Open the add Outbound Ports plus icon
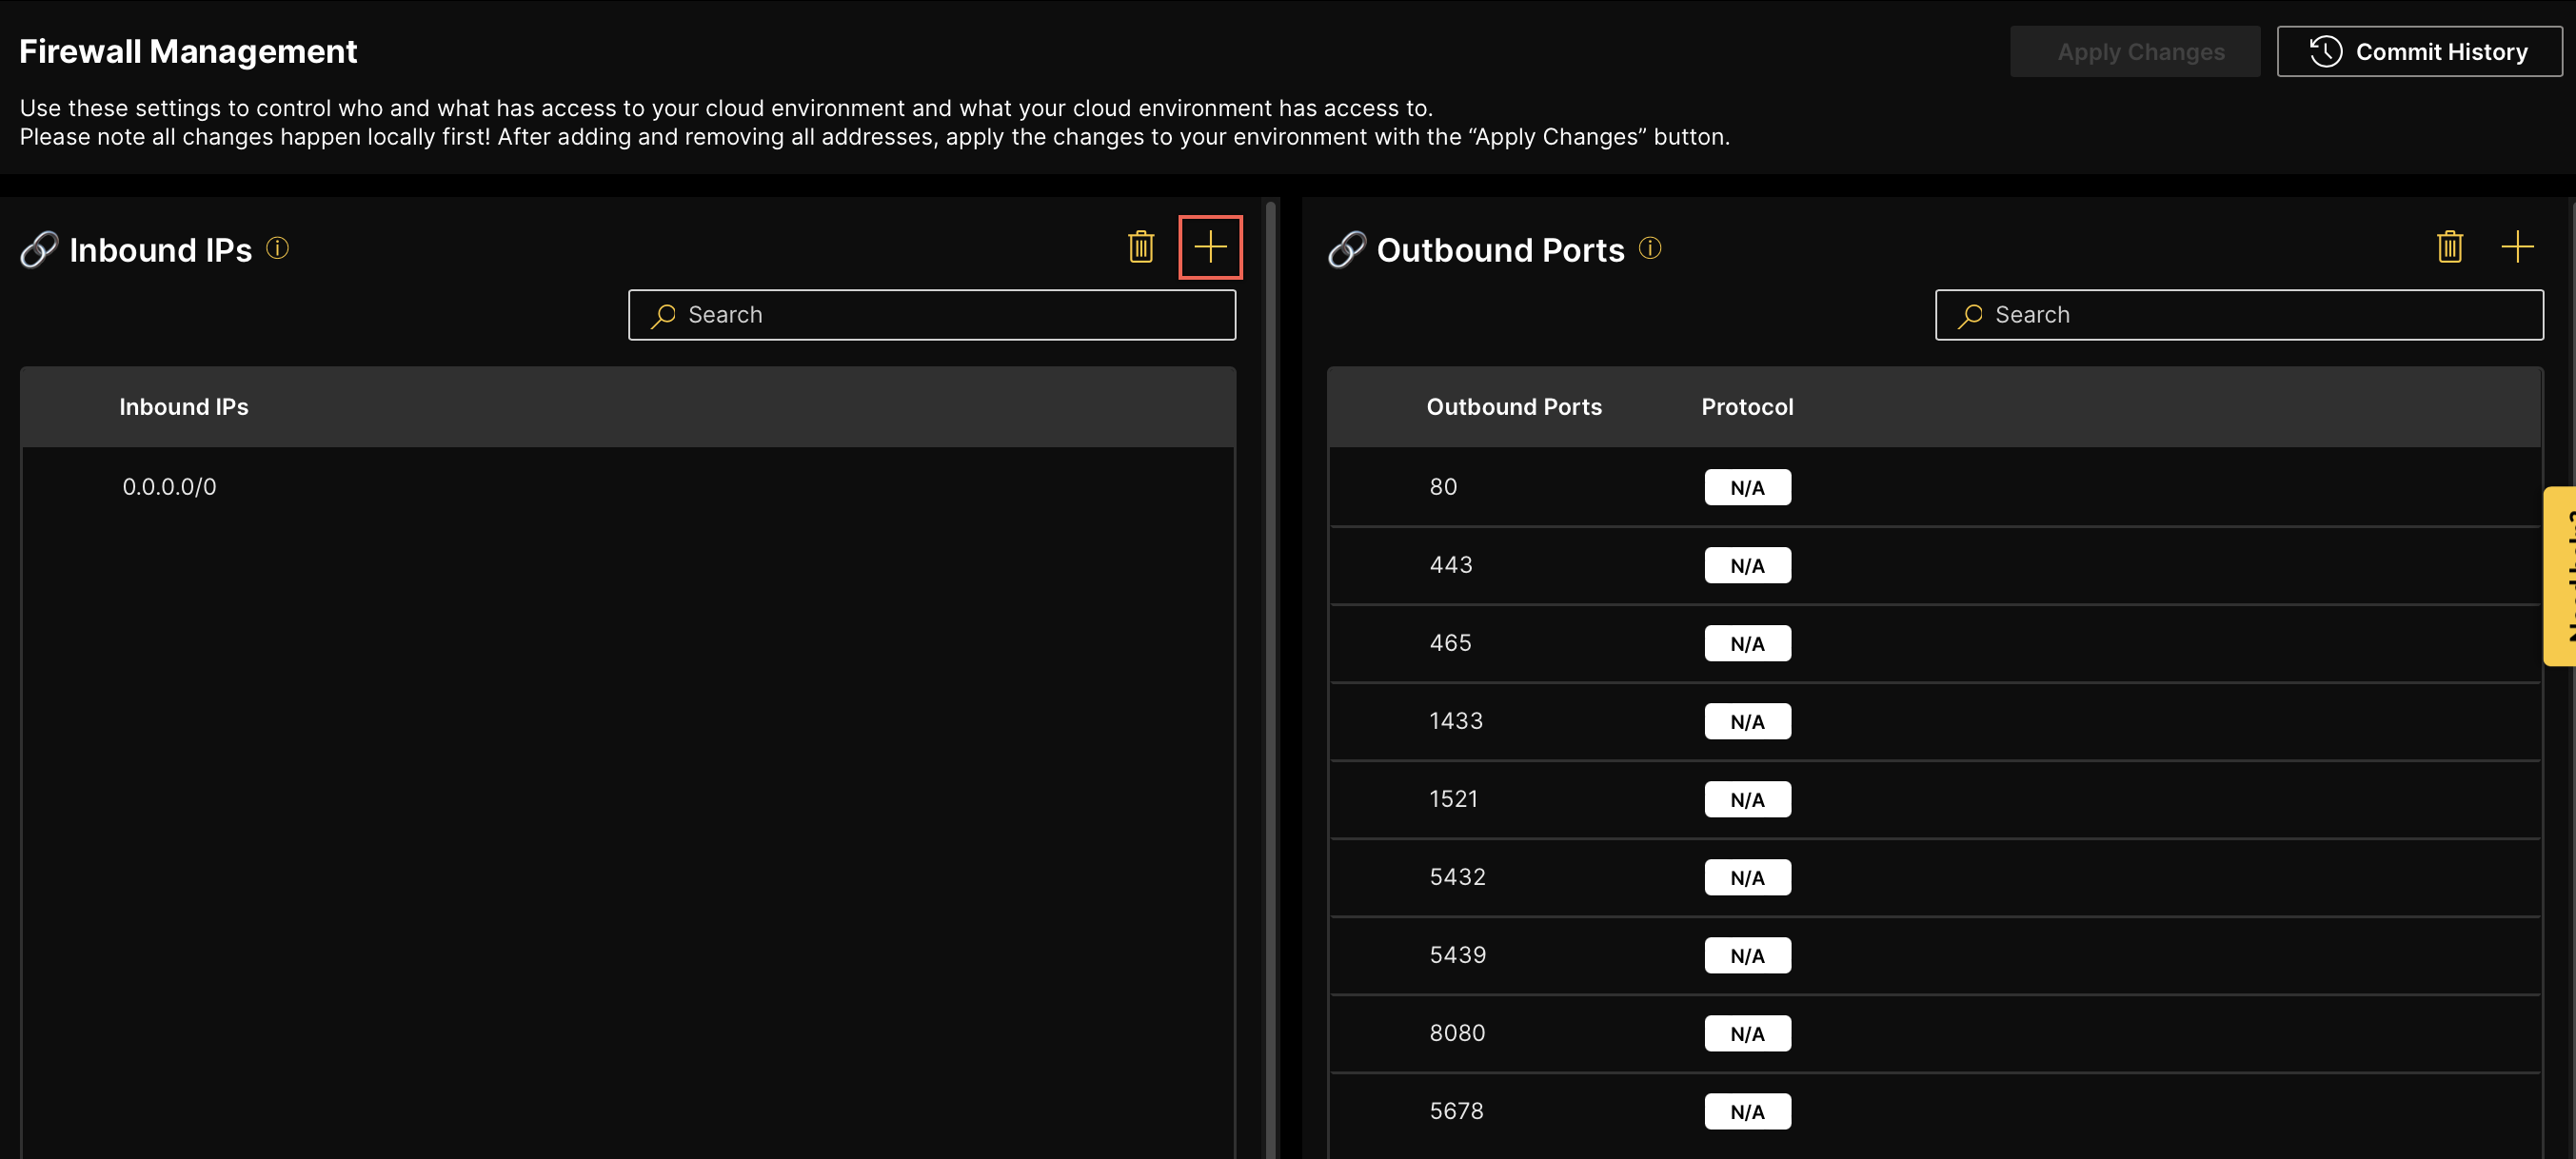Screen dimensions: 2576x1159 coord(2519,246)
